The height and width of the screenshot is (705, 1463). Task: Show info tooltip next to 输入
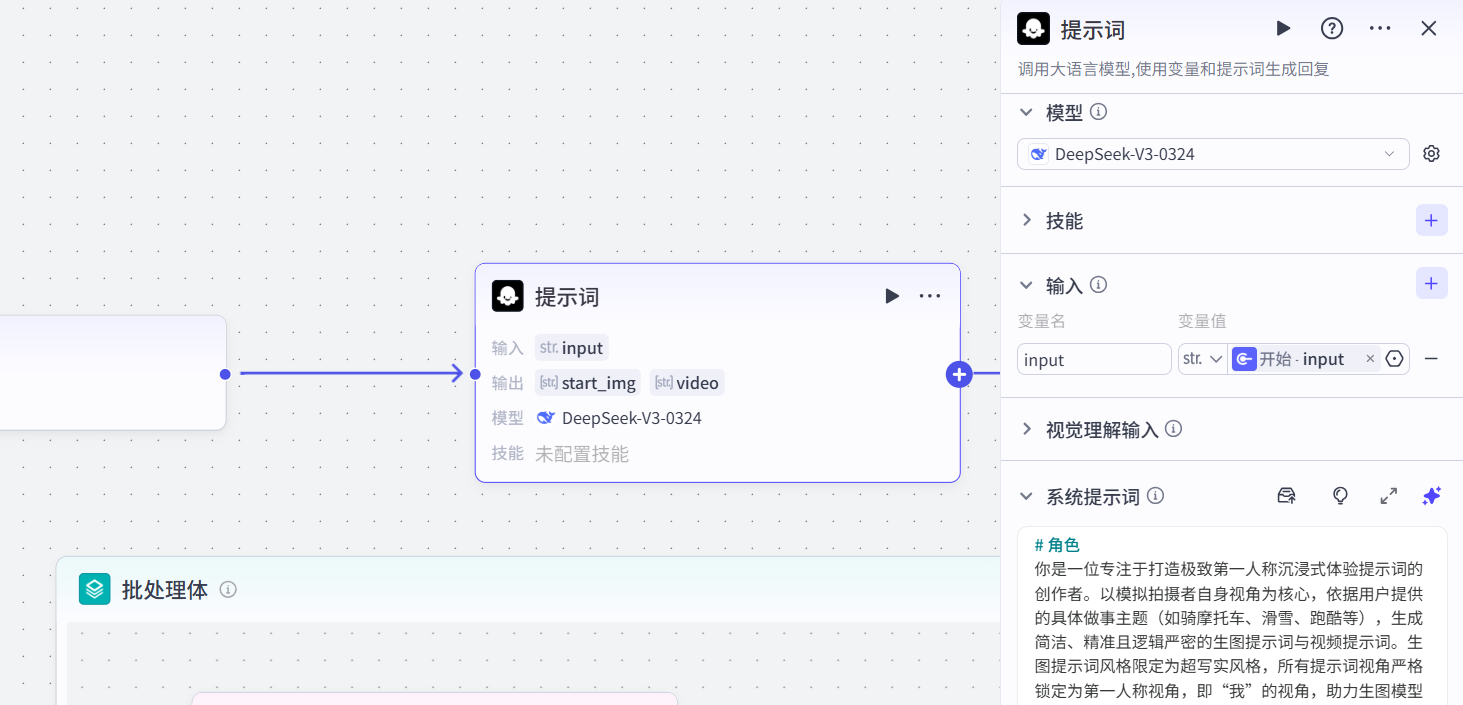coord(1098,285)
